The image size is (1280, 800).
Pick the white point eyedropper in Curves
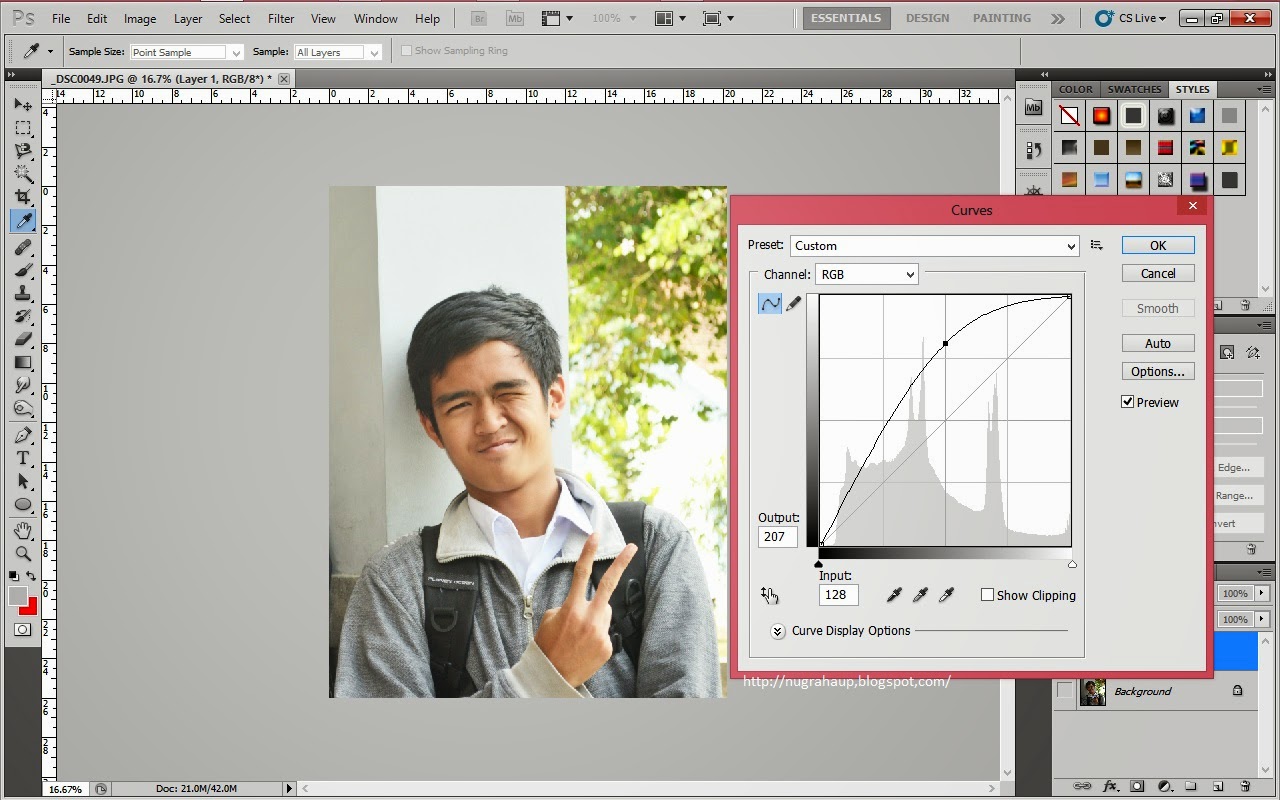(946, 595)
